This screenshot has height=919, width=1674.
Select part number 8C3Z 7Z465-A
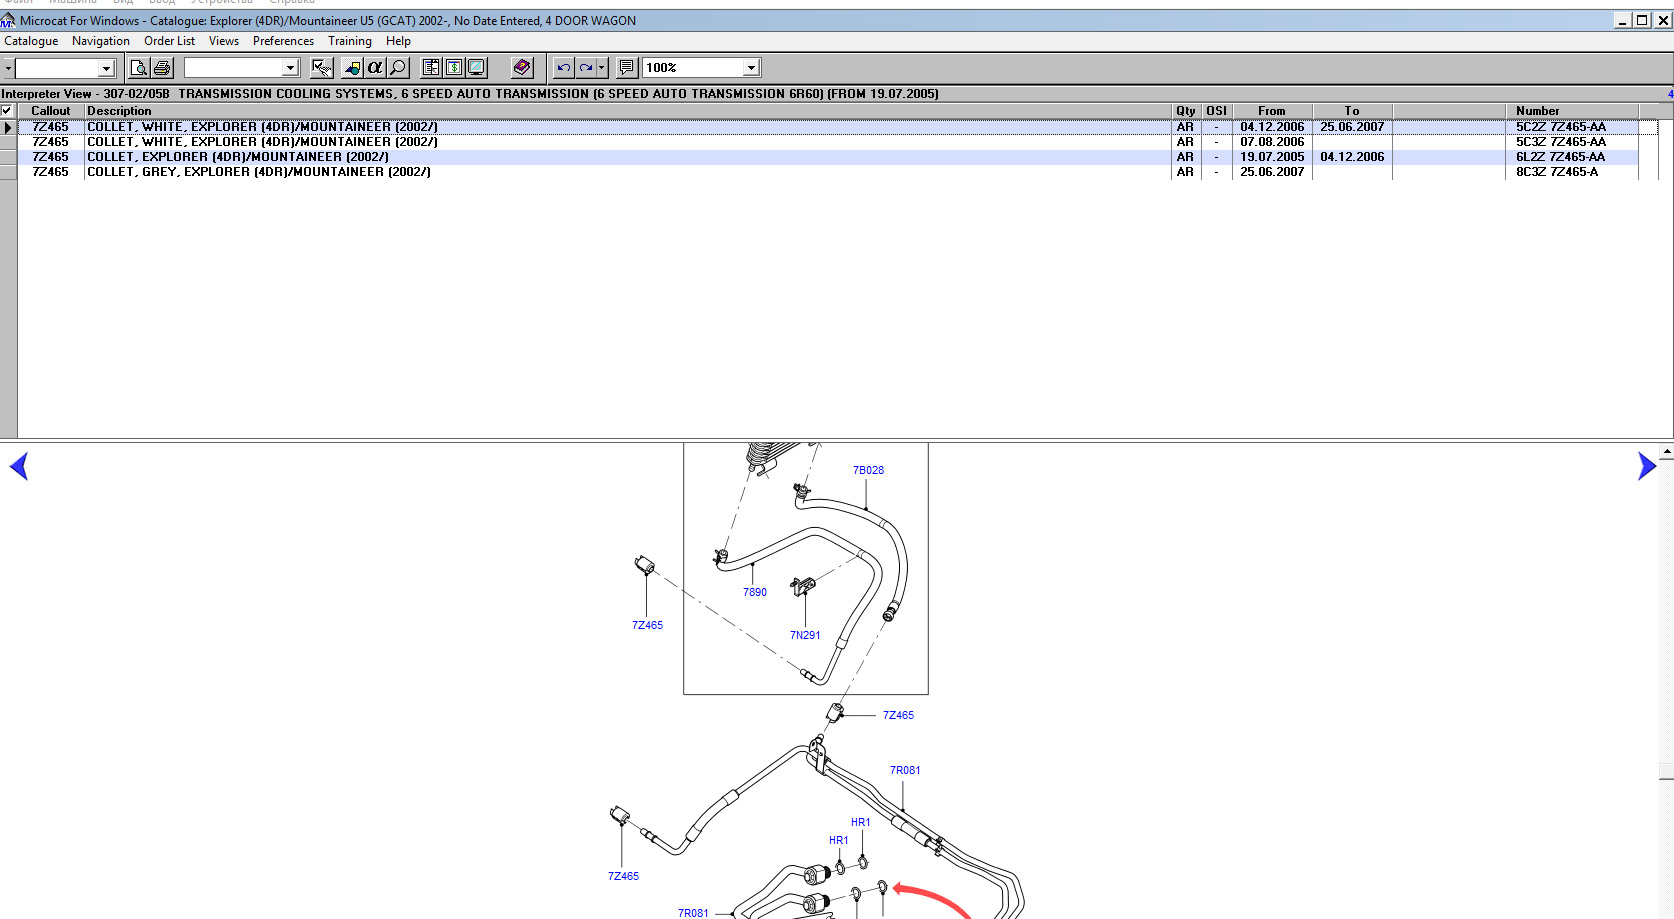[x=1556, y=172]
